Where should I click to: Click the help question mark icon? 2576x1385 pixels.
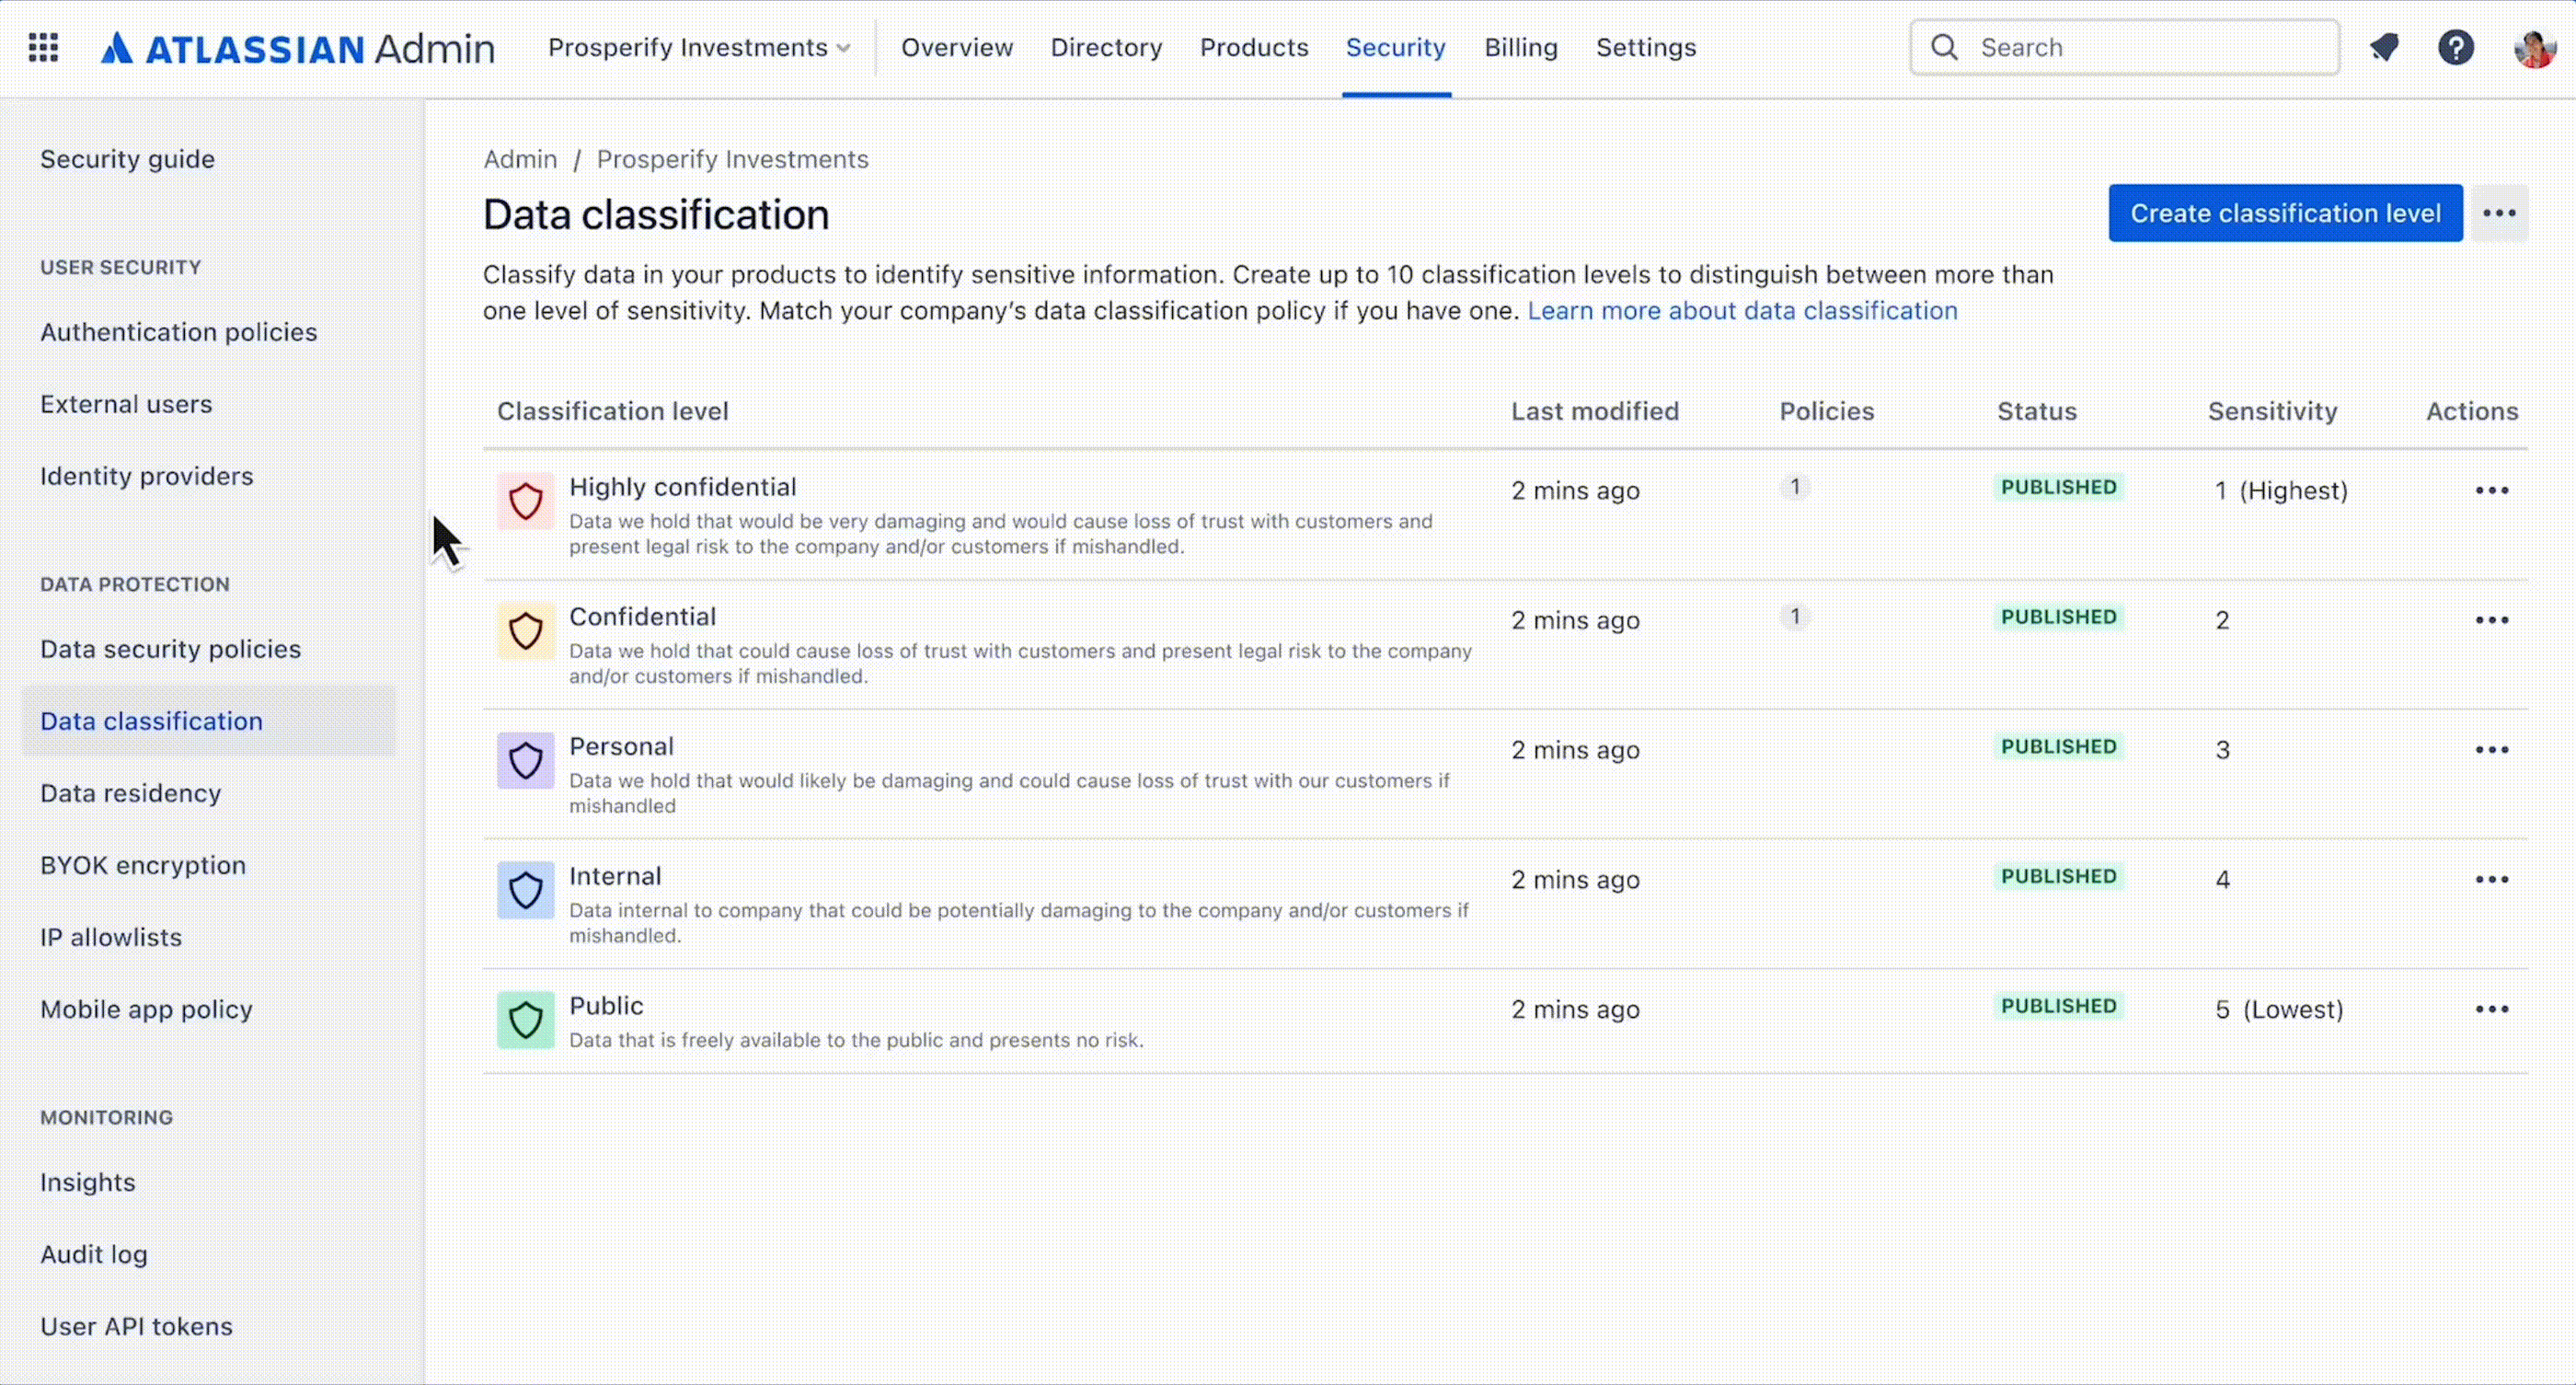(x=2457, y=47)
